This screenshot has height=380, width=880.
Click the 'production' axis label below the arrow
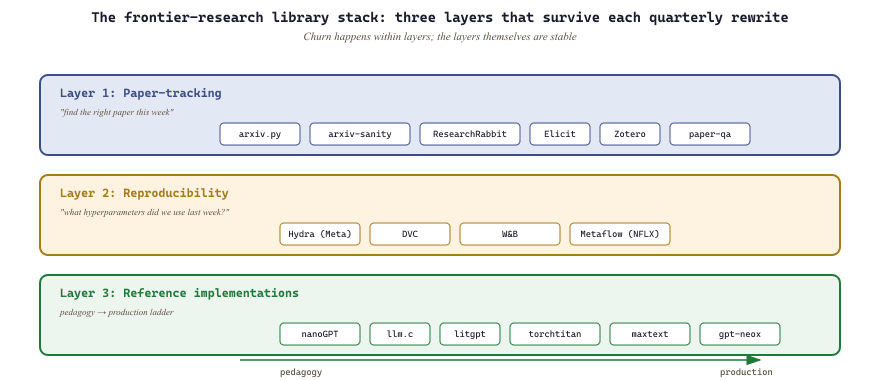point(746,372)
